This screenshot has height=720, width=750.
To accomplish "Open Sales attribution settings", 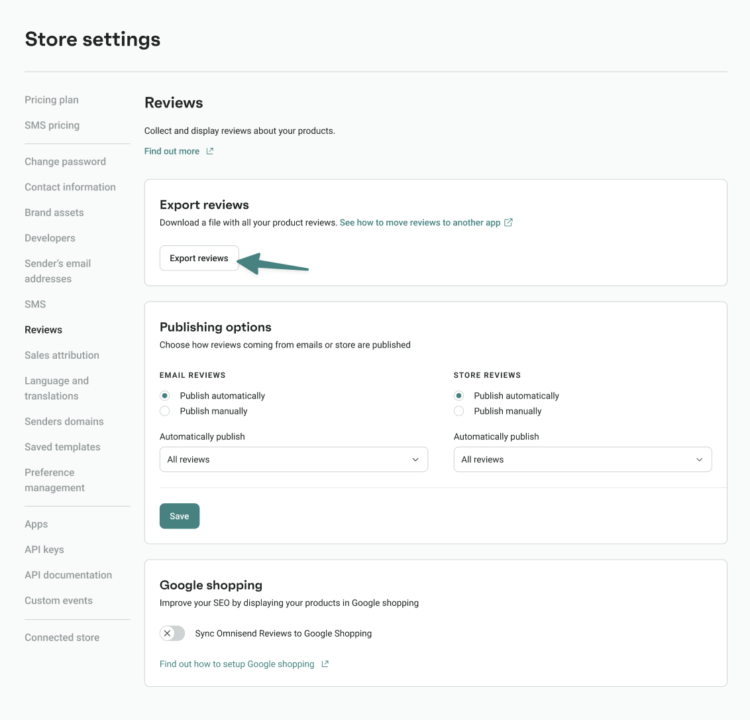I will (62, 355).
